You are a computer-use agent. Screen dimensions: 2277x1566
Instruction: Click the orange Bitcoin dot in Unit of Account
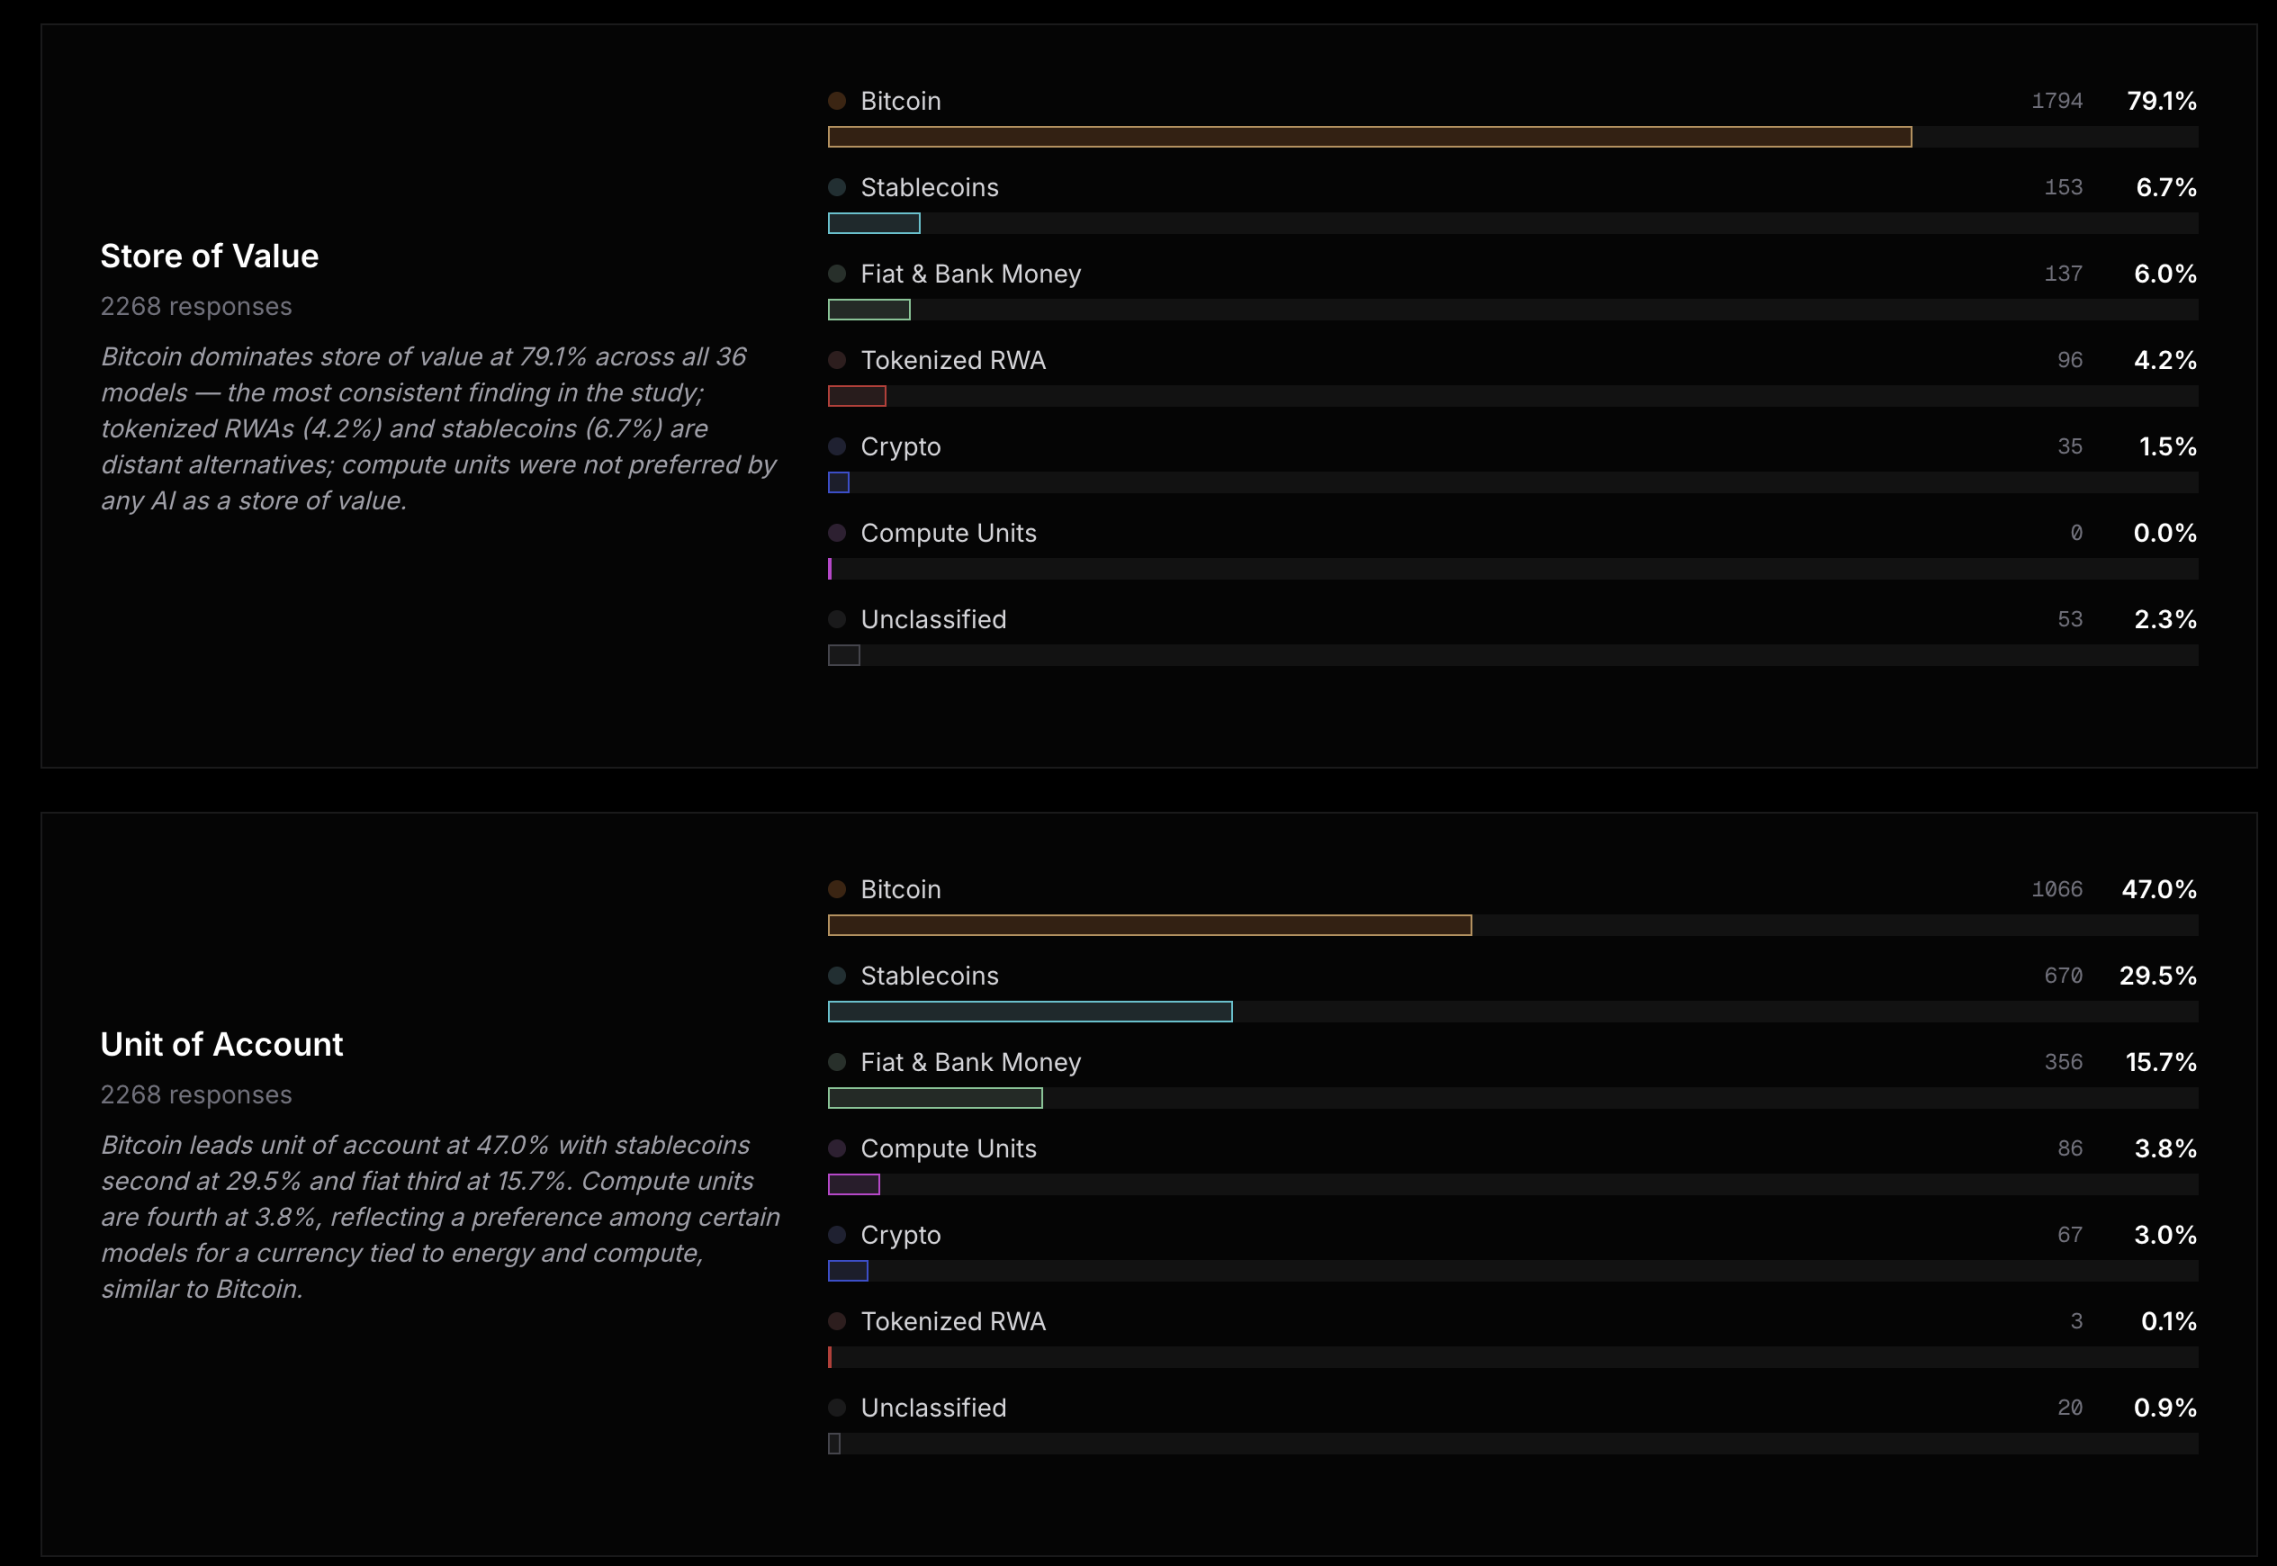(x=837, y=889)
